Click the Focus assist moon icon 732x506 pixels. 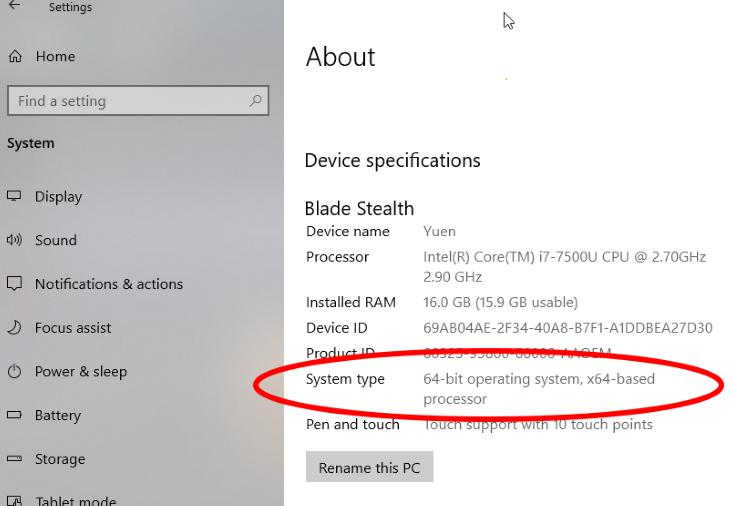pos(14,328)
